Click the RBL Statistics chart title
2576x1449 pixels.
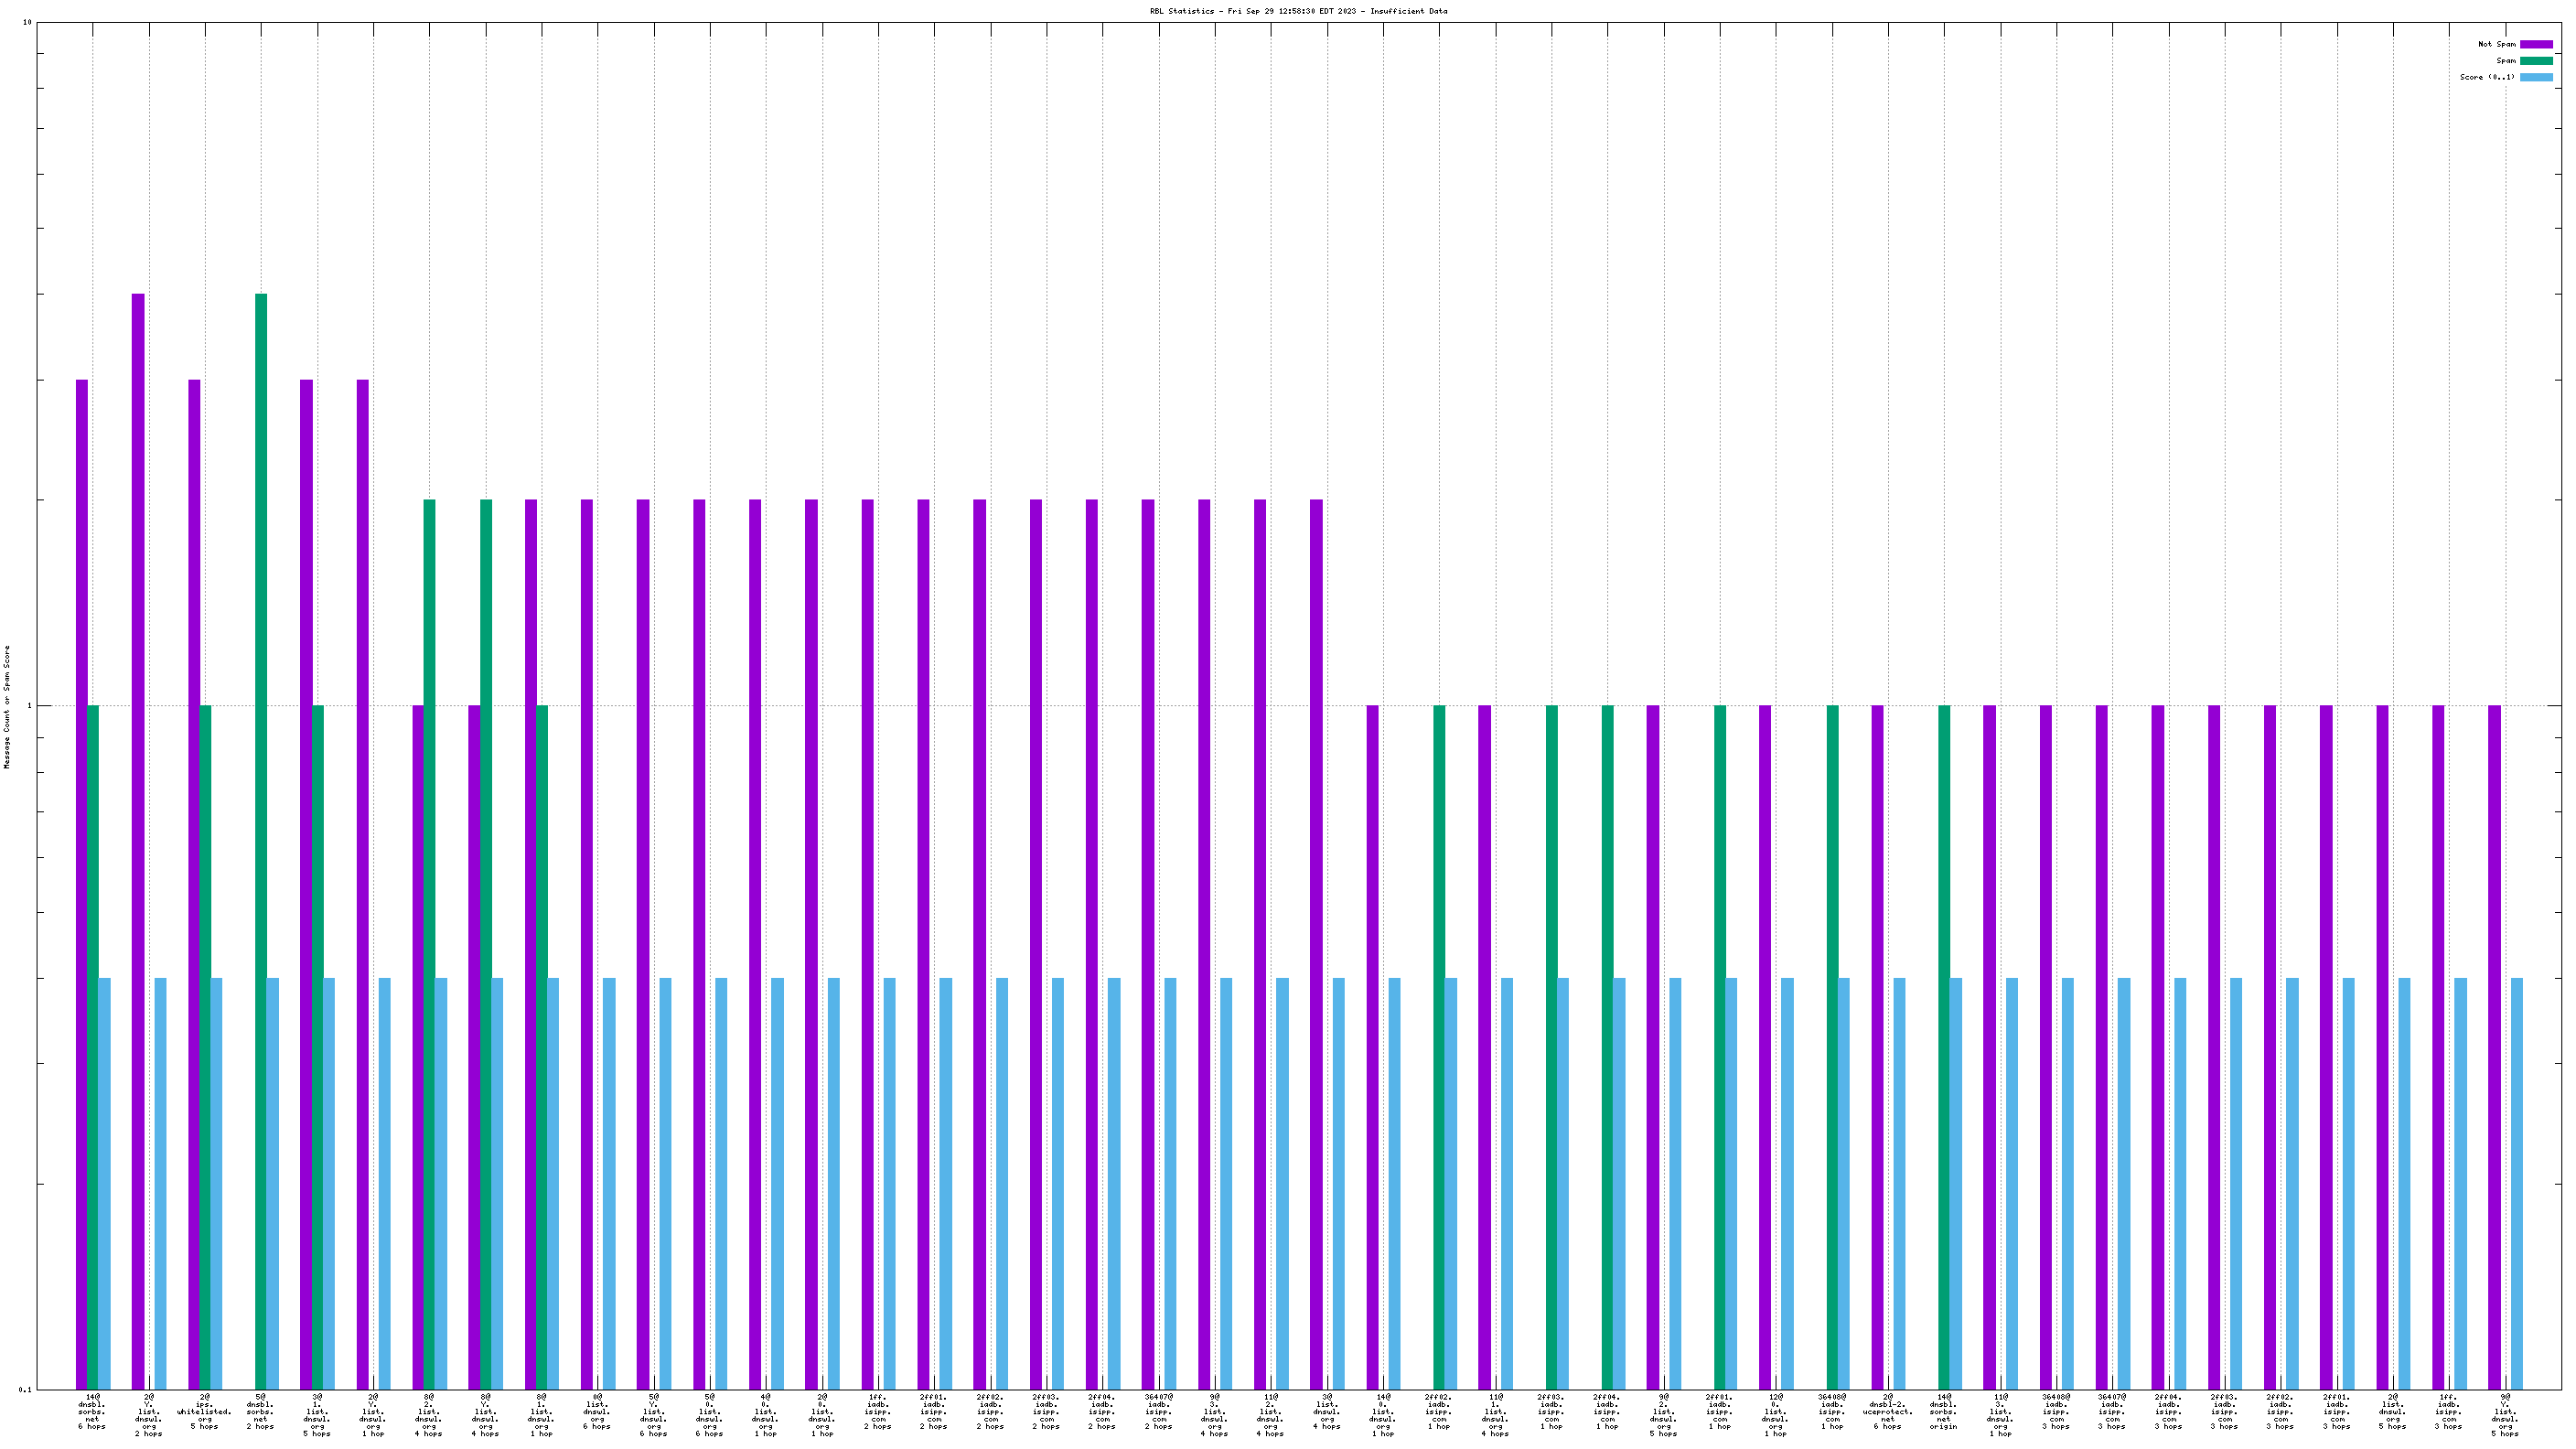pos(1298,11)
